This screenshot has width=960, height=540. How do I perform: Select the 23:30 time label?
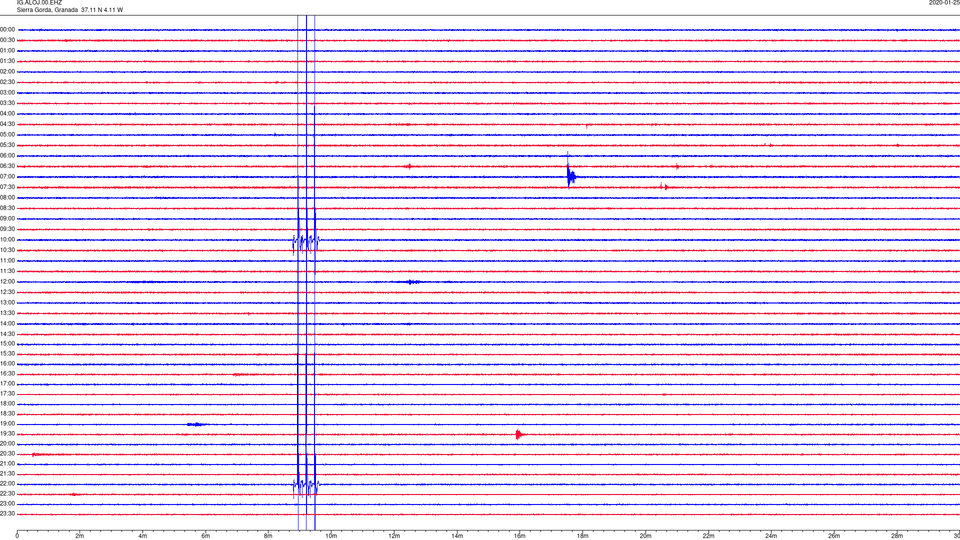[x=7, y=514]
